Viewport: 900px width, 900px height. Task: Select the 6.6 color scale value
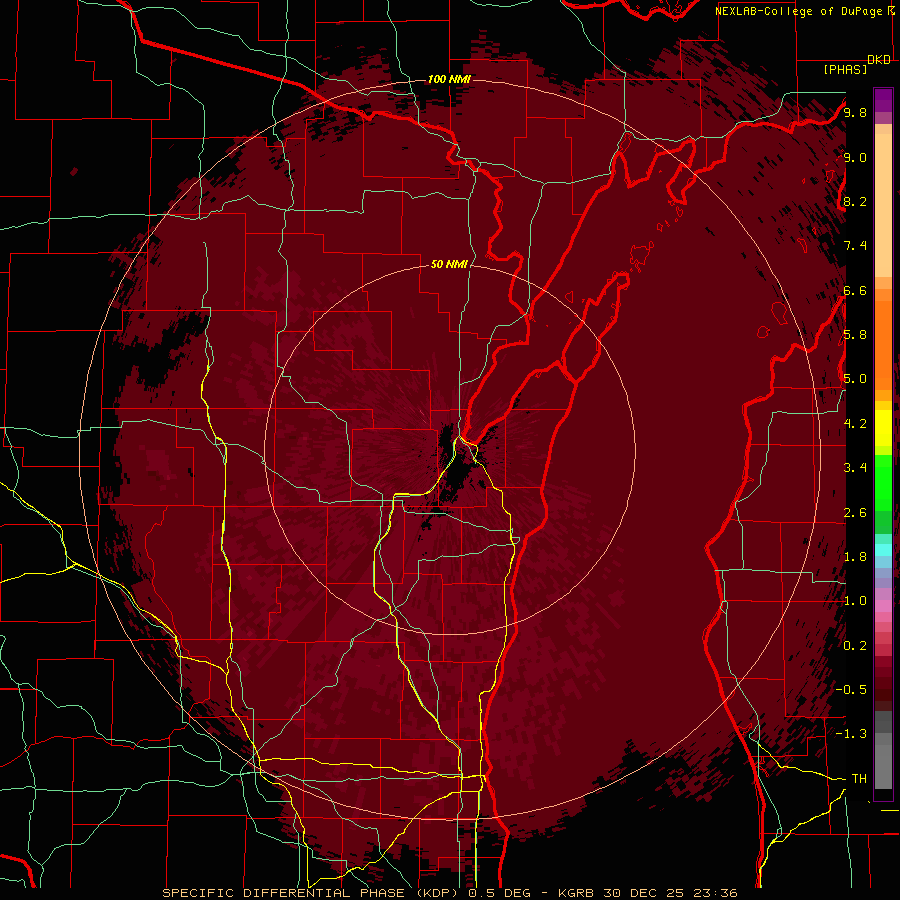coord(855,290)
